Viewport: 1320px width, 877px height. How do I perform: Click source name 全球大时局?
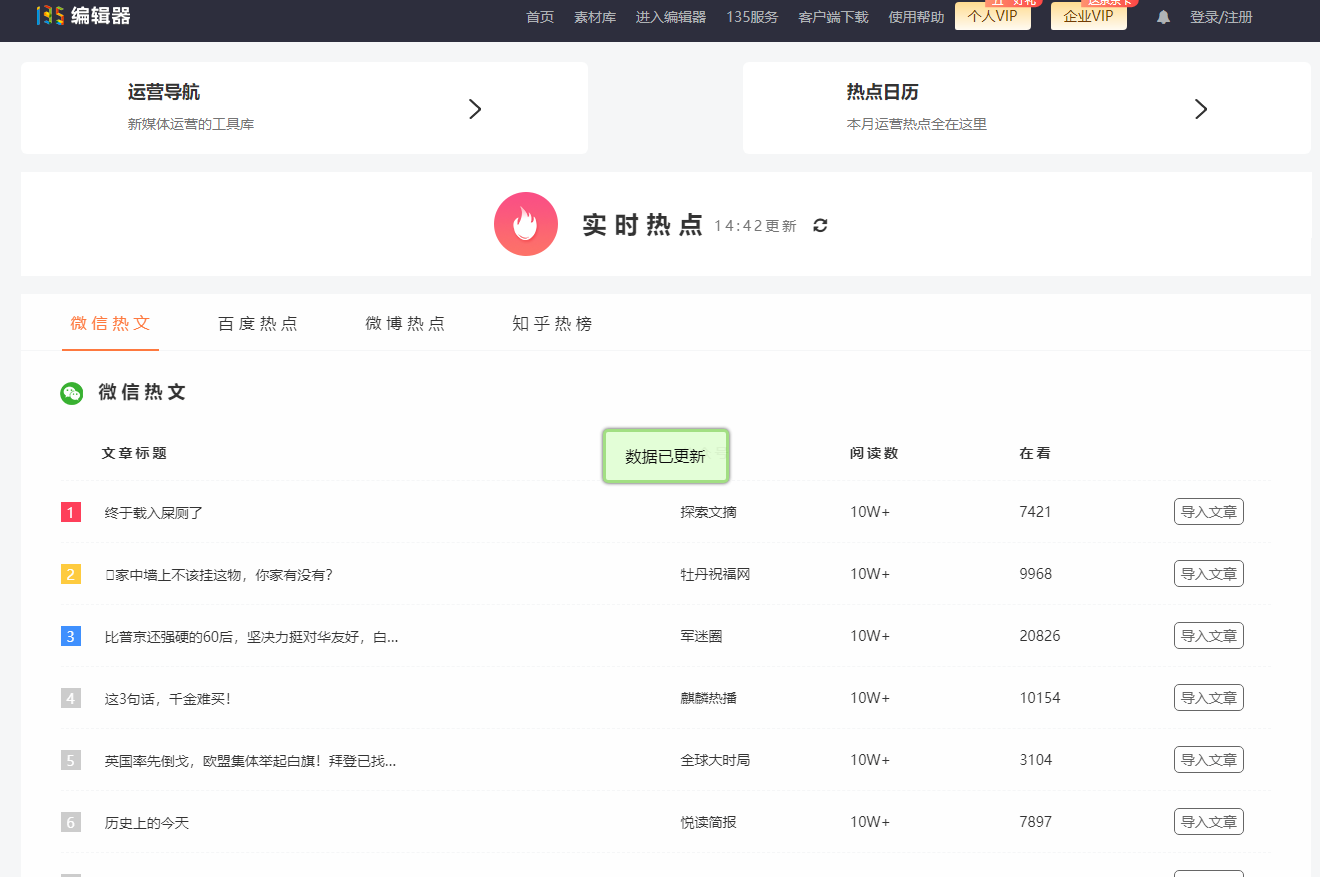(x=716, y=760)
